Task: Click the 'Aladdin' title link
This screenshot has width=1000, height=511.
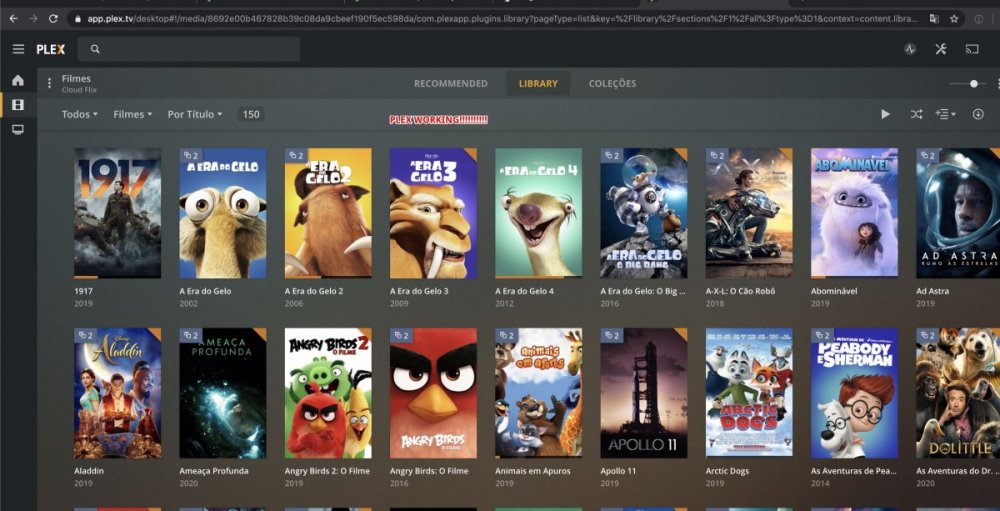Action: pyautogui.click(x=89, y=471)
